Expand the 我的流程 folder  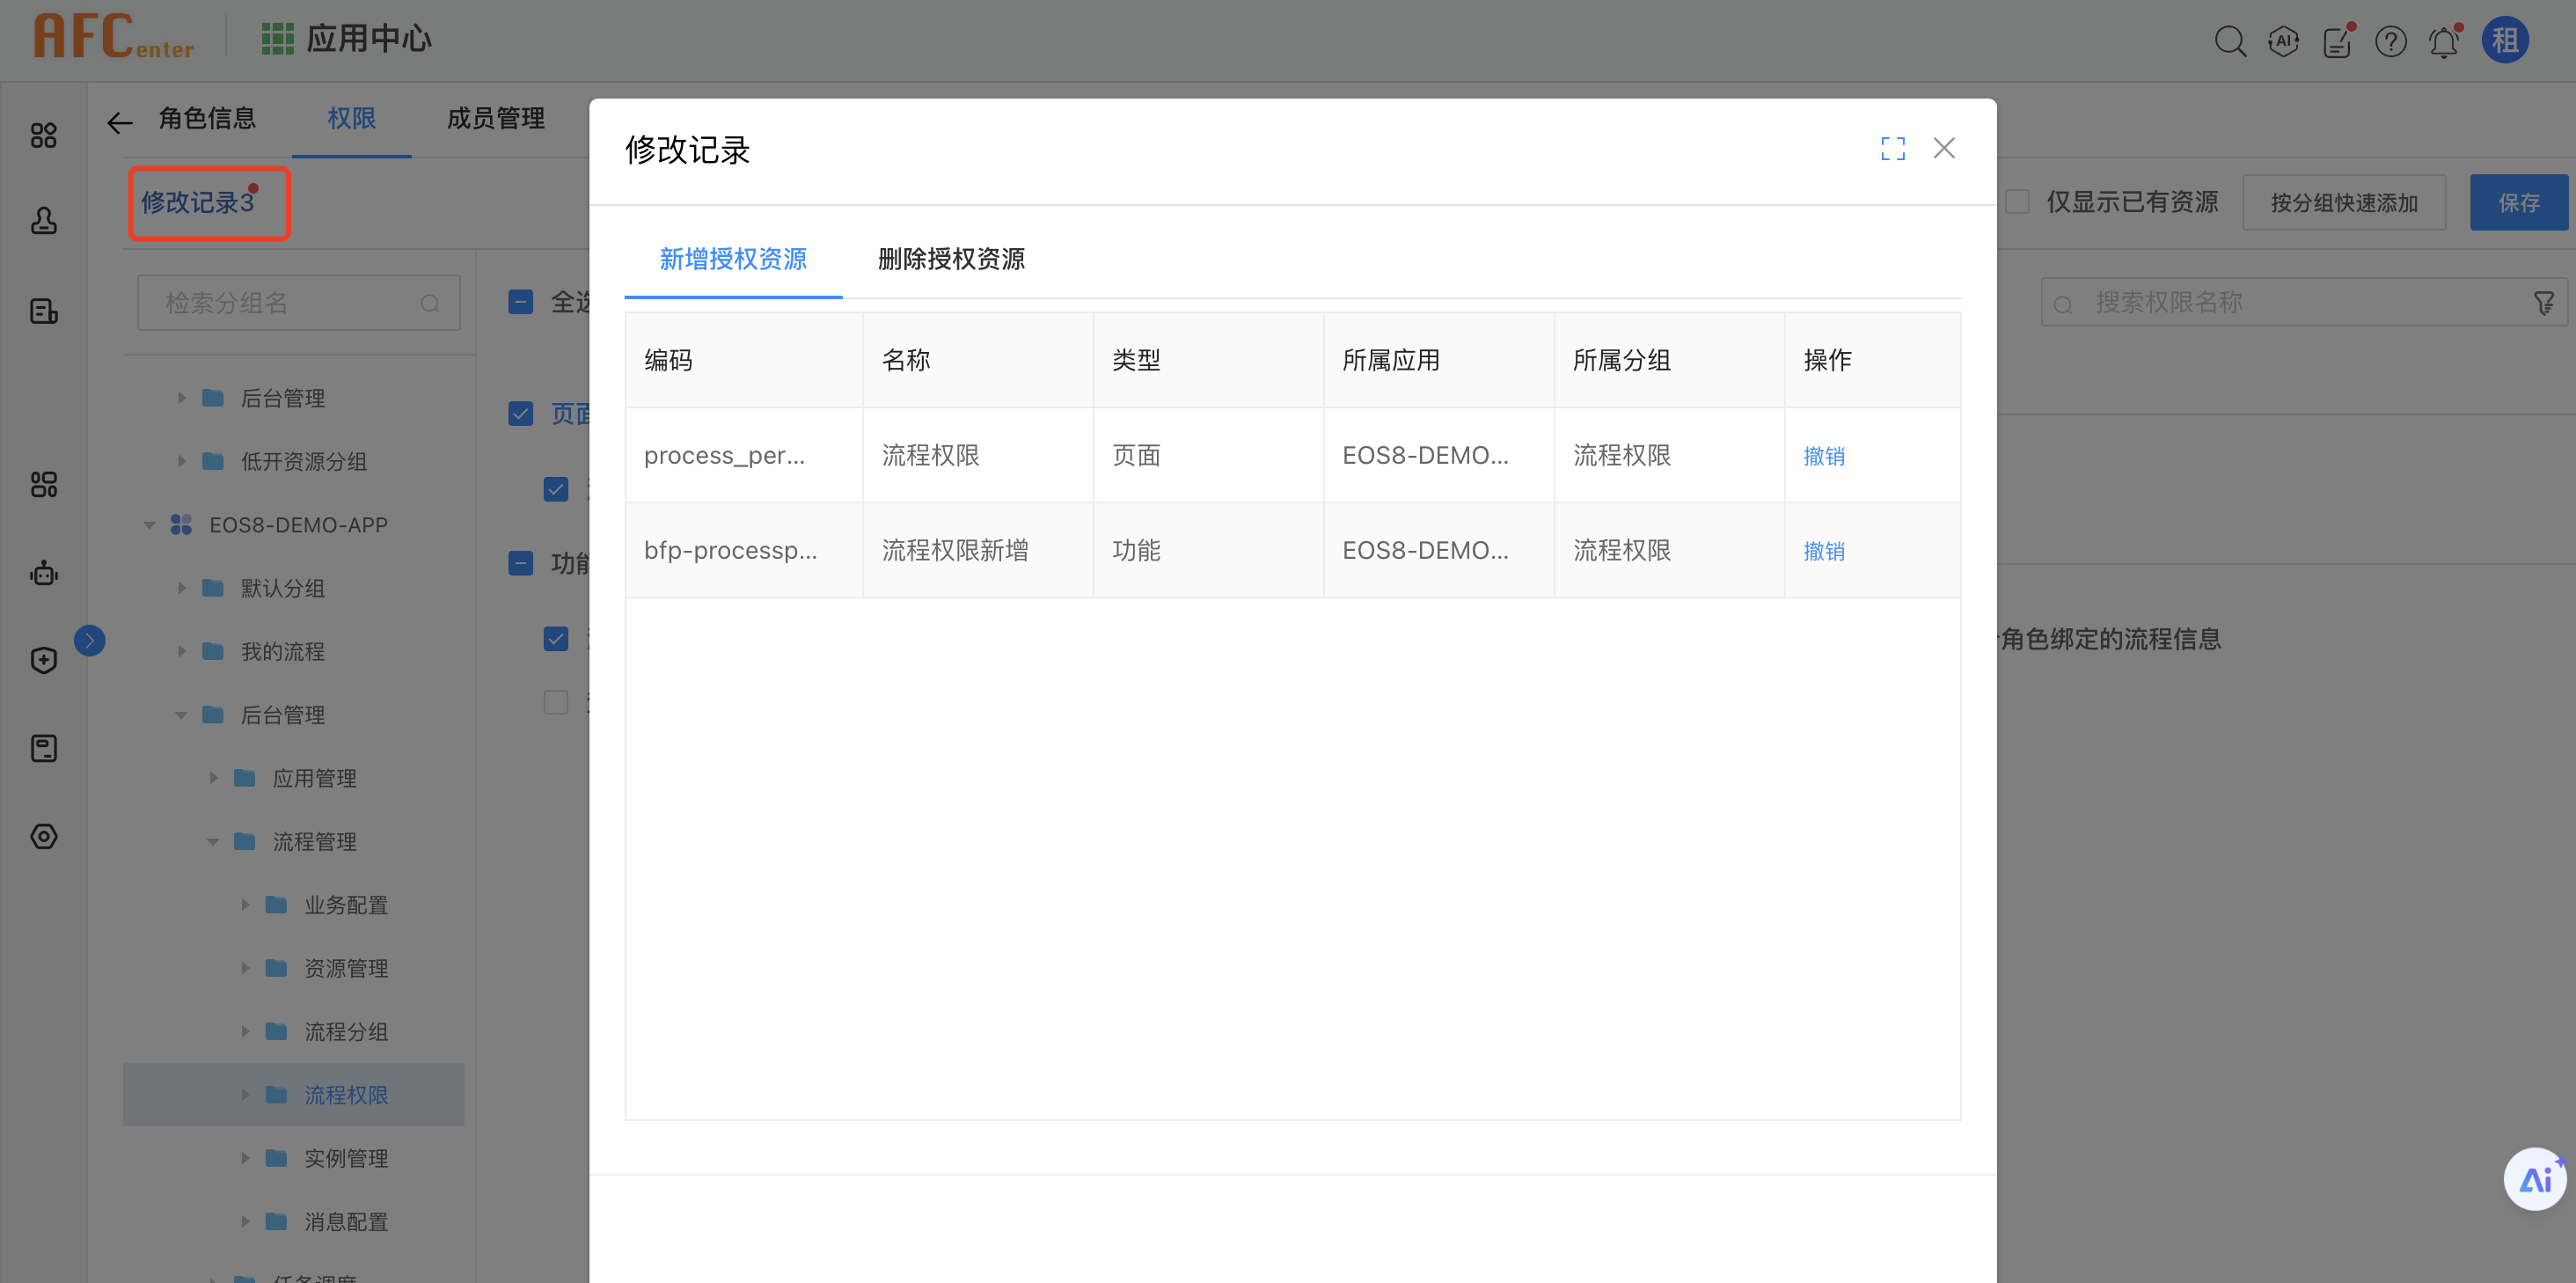pos(181,652)
